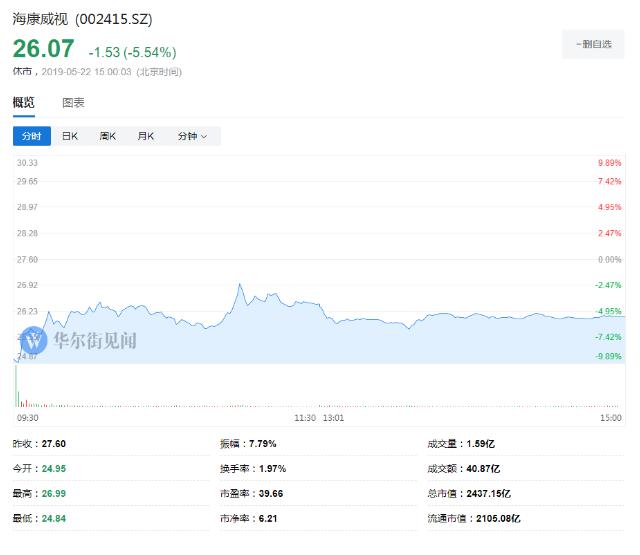Switch to the 概览 overview tab
The image size is (640, 555).
[x=23, y=103]
